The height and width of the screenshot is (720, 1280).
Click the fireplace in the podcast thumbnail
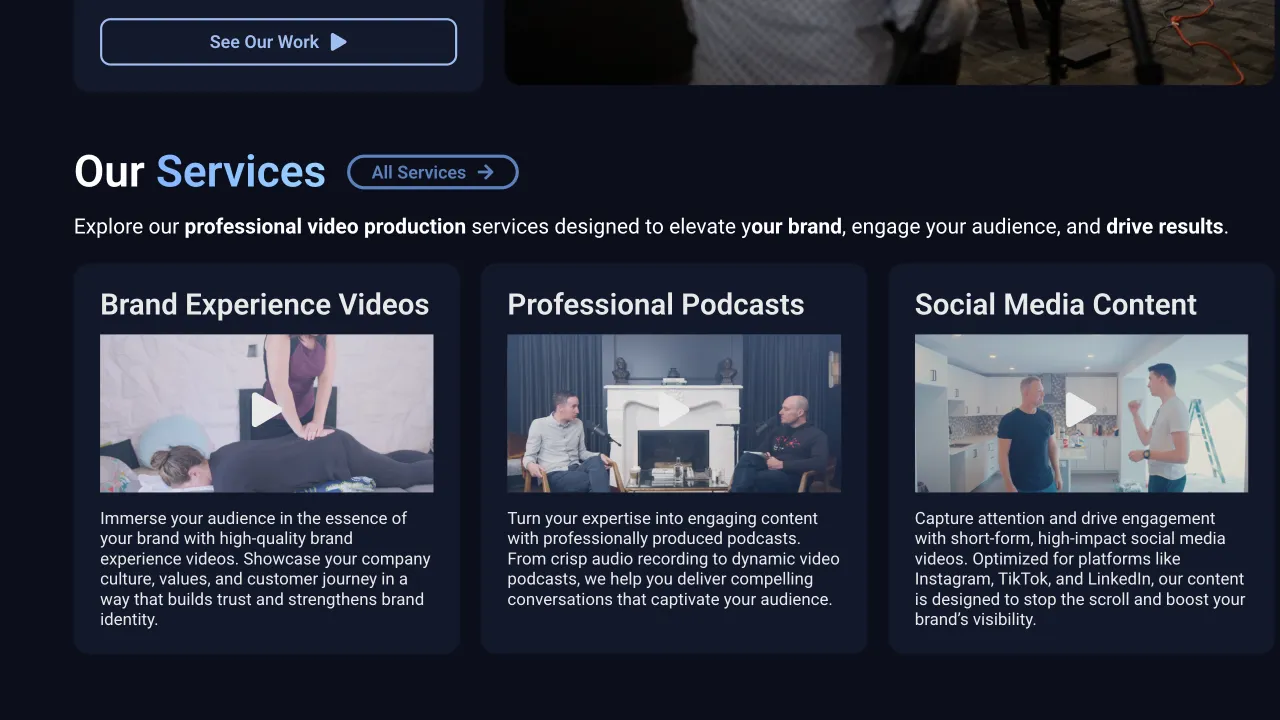(x=673, y=450)
